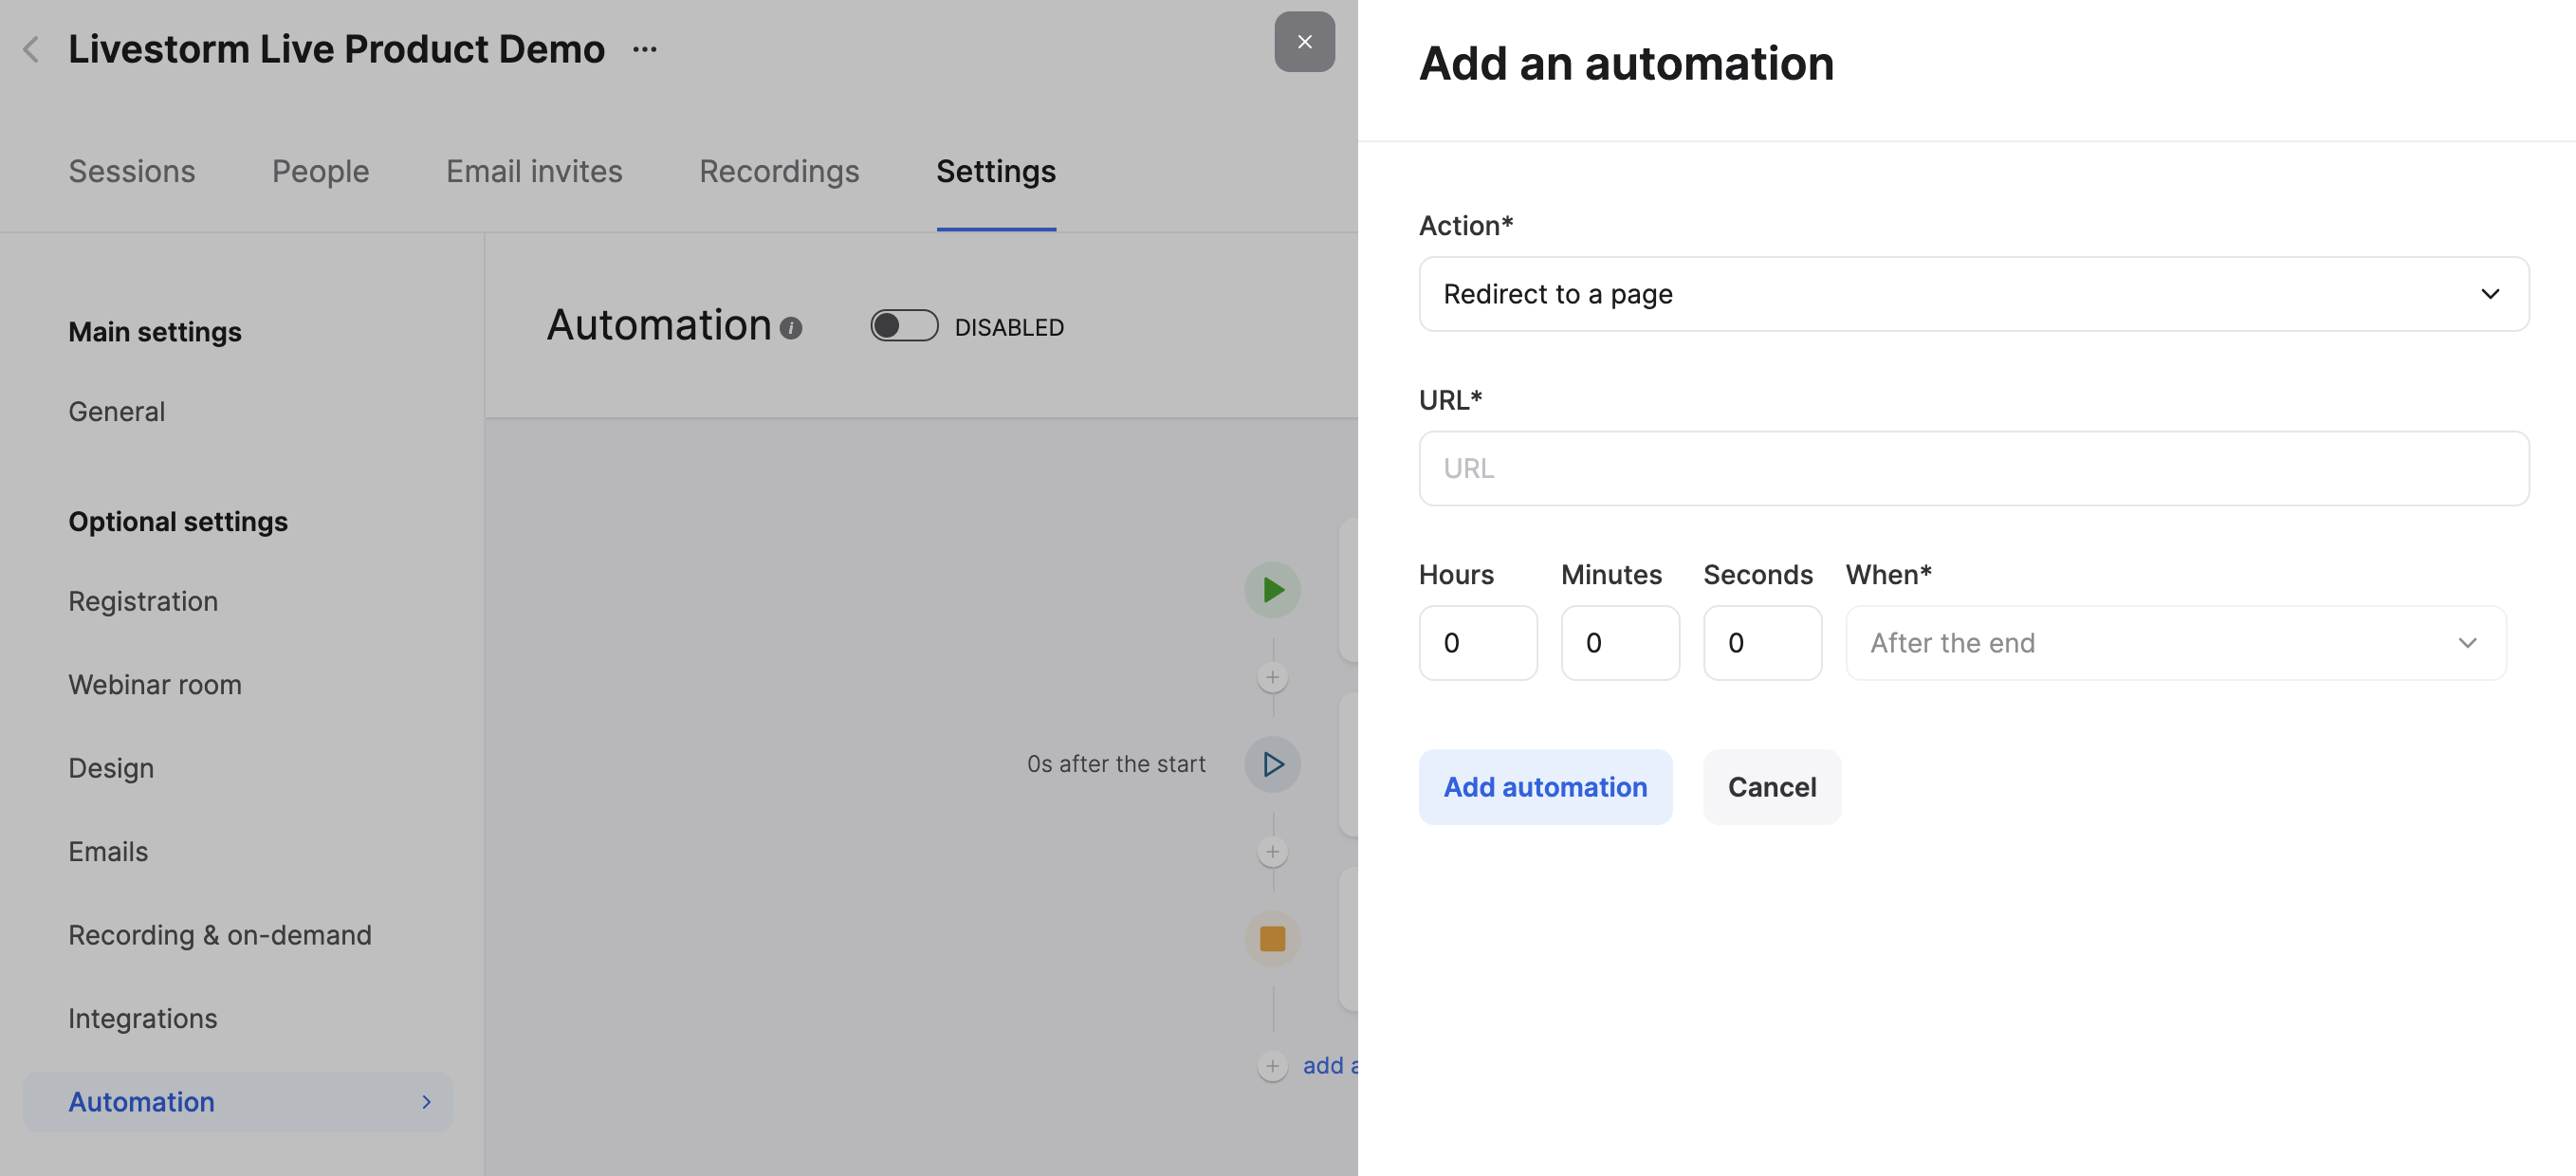Open the three-dots menu beside event title

(x=645, y=49)
